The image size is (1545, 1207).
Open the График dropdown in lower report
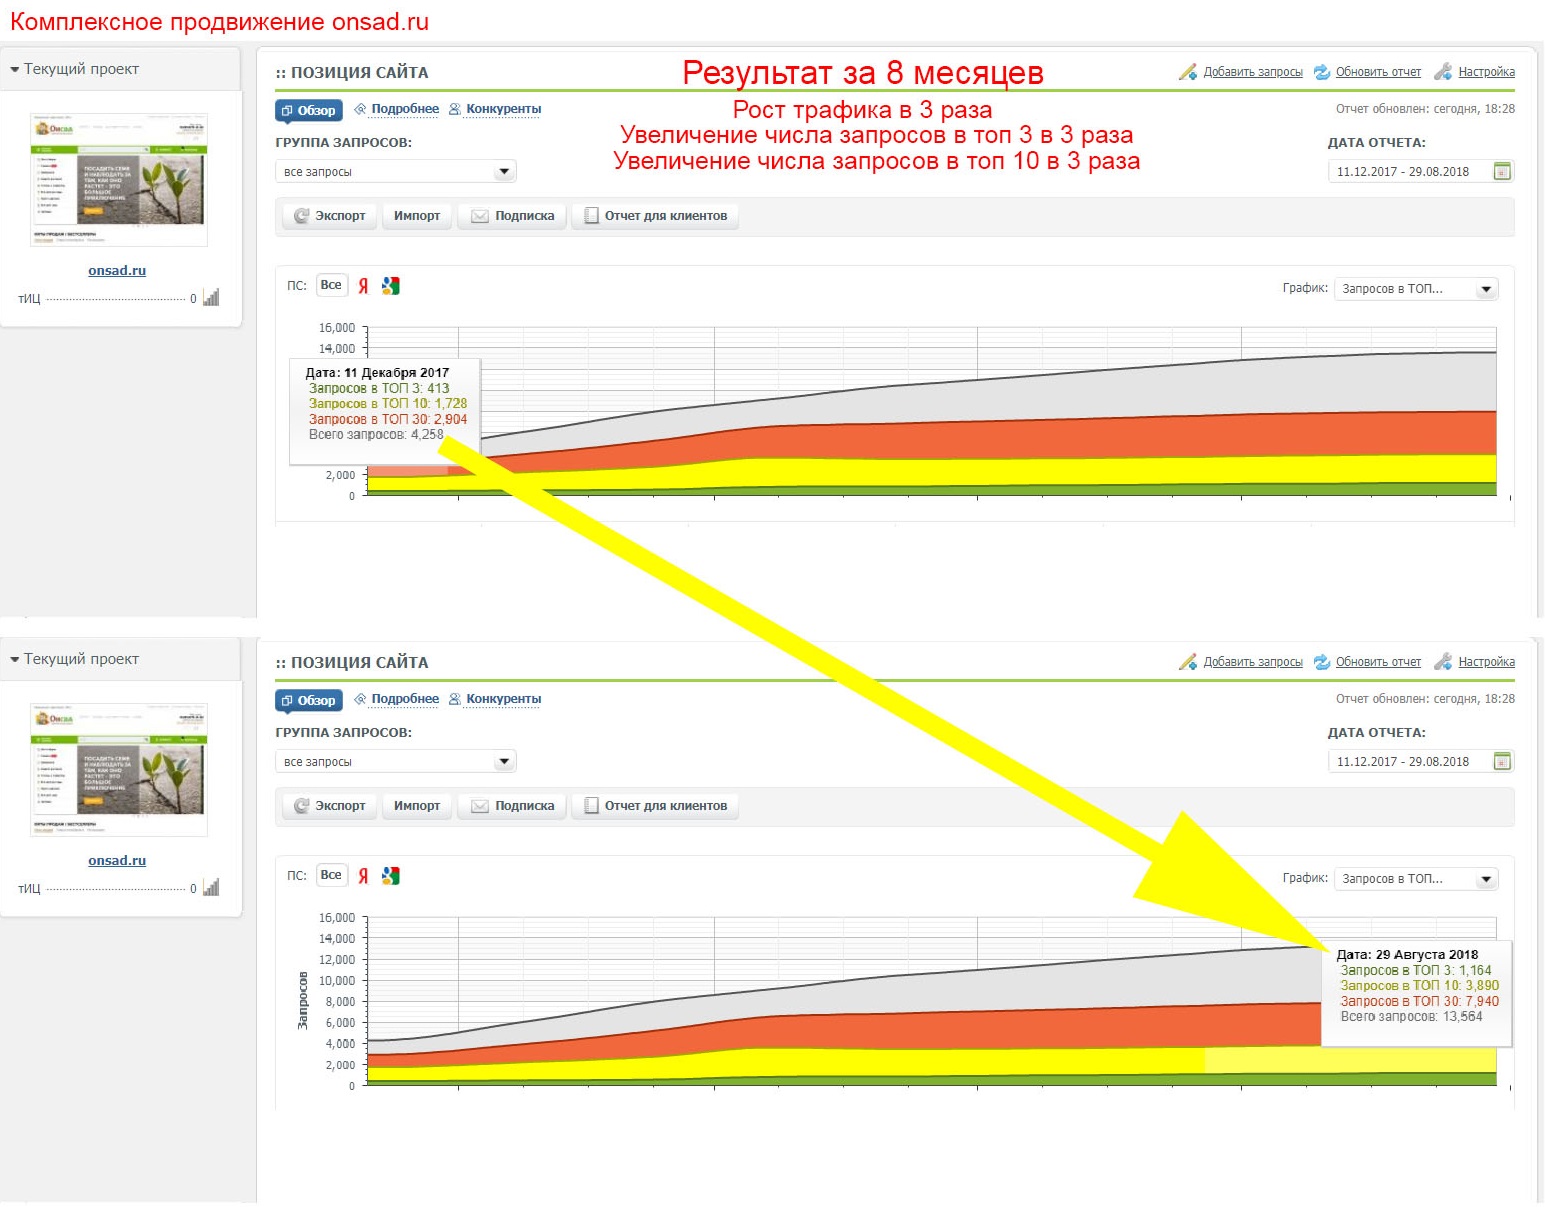(1416, 879)
